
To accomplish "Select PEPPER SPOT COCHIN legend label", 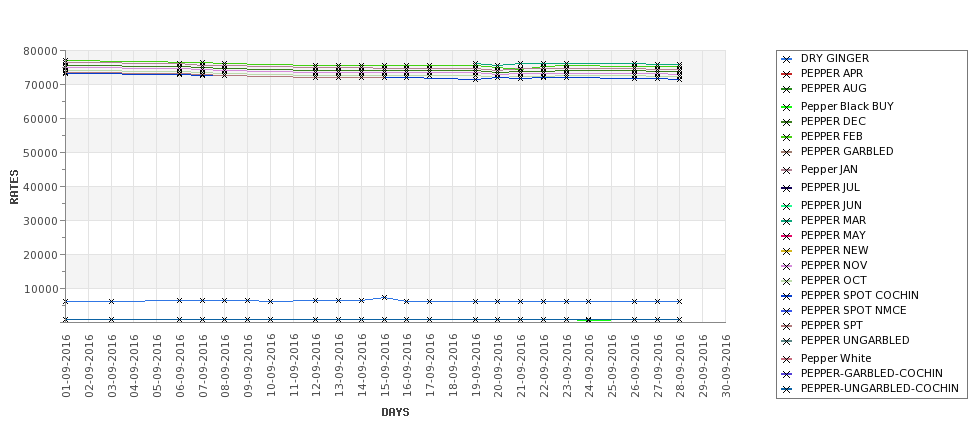I will click(859, 295).
